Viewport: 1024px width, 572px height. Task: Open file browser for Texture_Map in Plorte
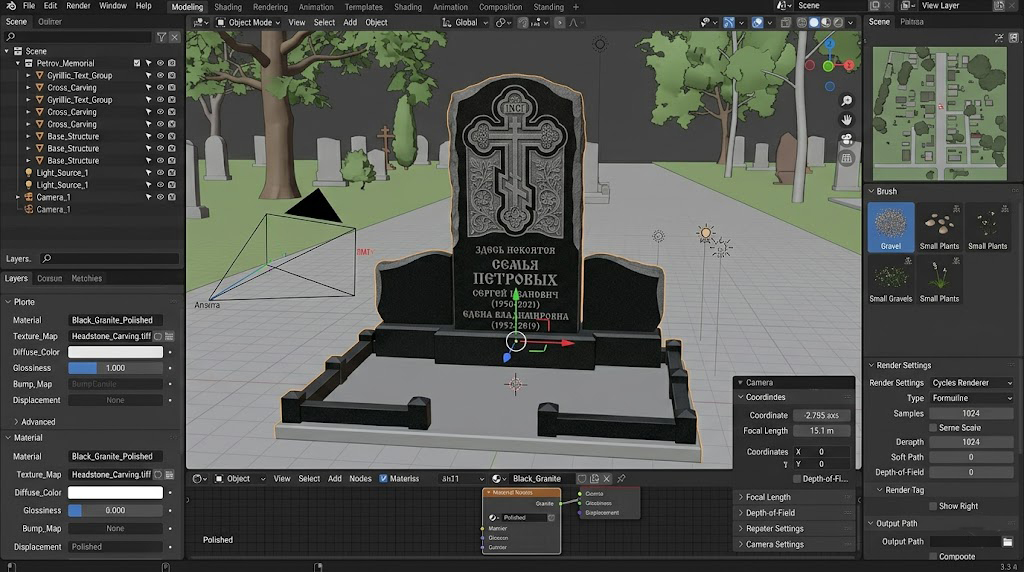169,336
